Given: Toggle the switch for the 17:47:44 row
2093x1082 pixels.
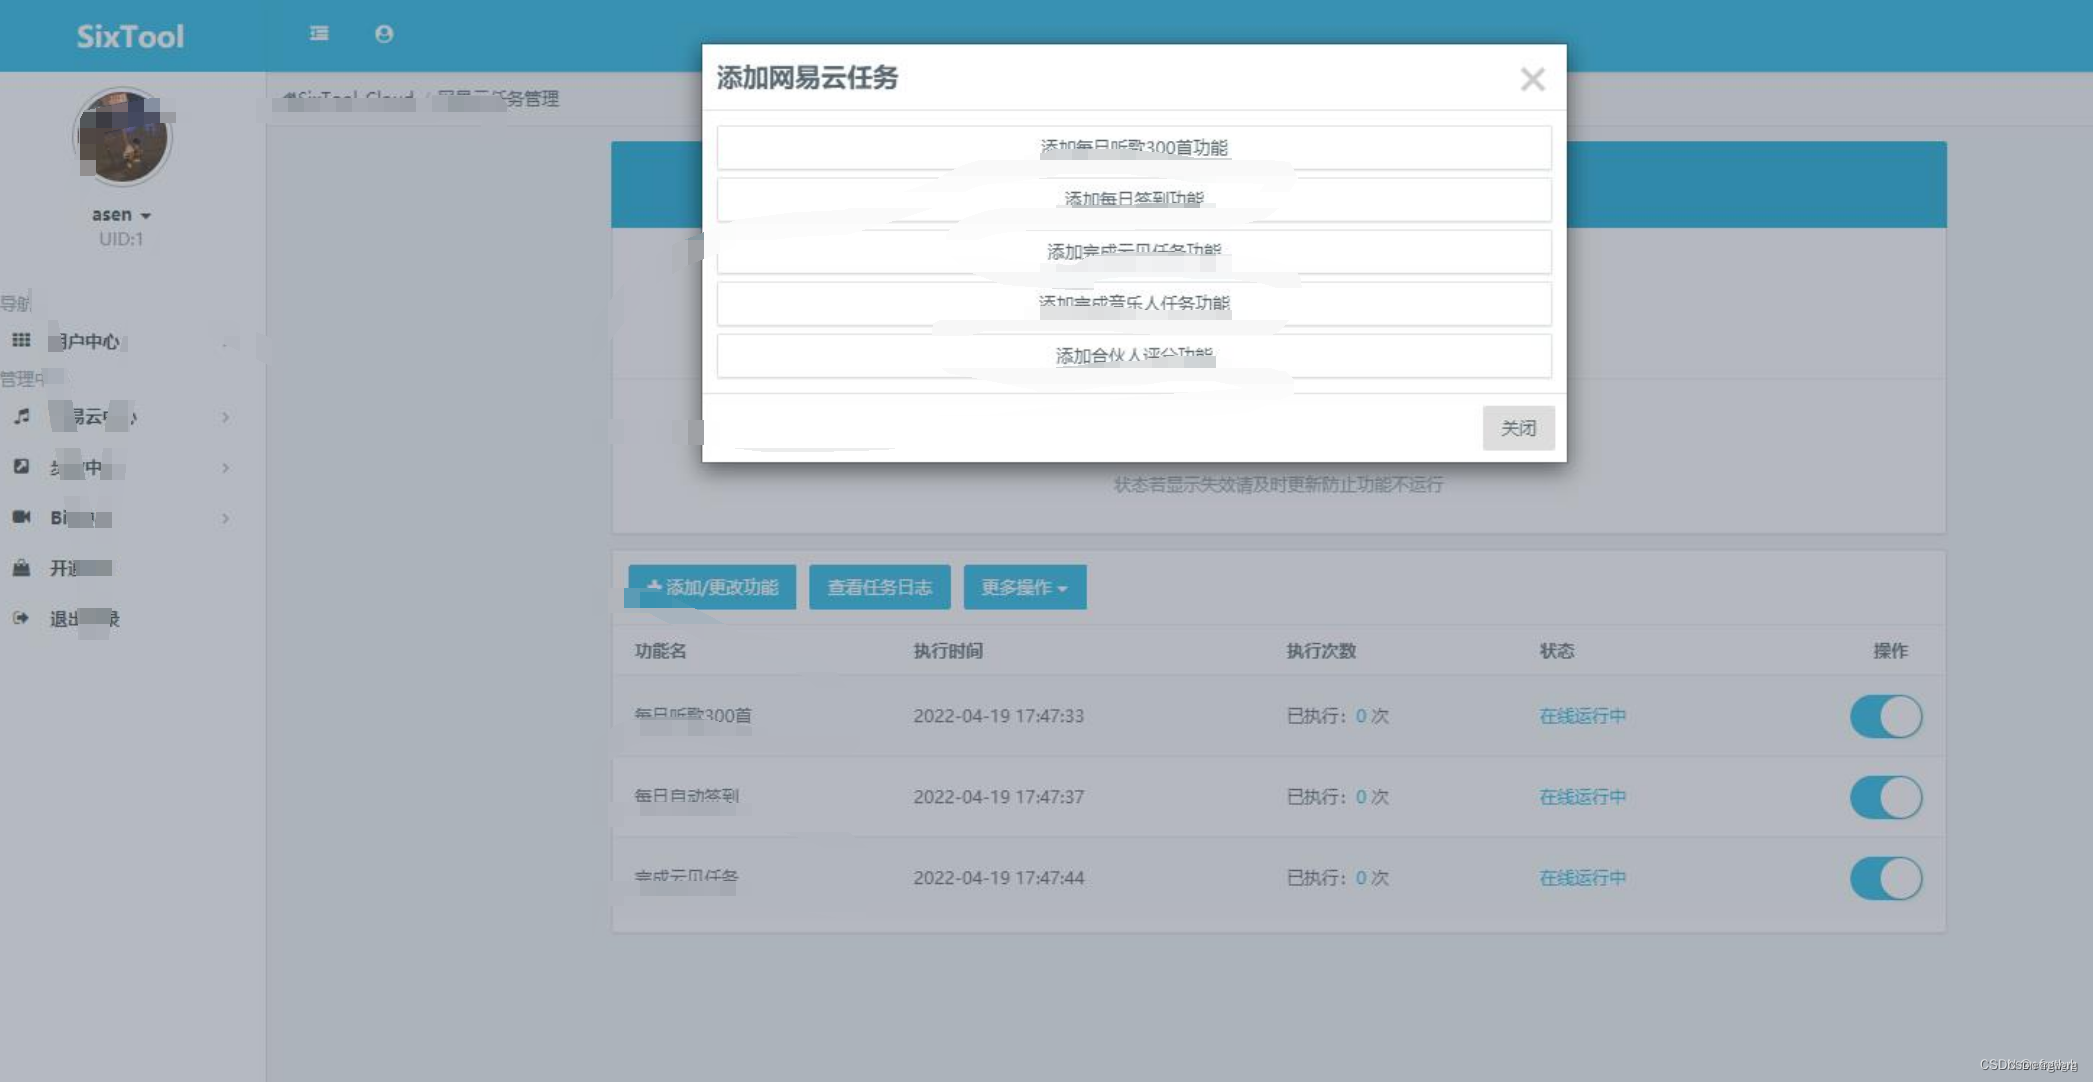Looking at the screenshot, I should point(1886,878).
